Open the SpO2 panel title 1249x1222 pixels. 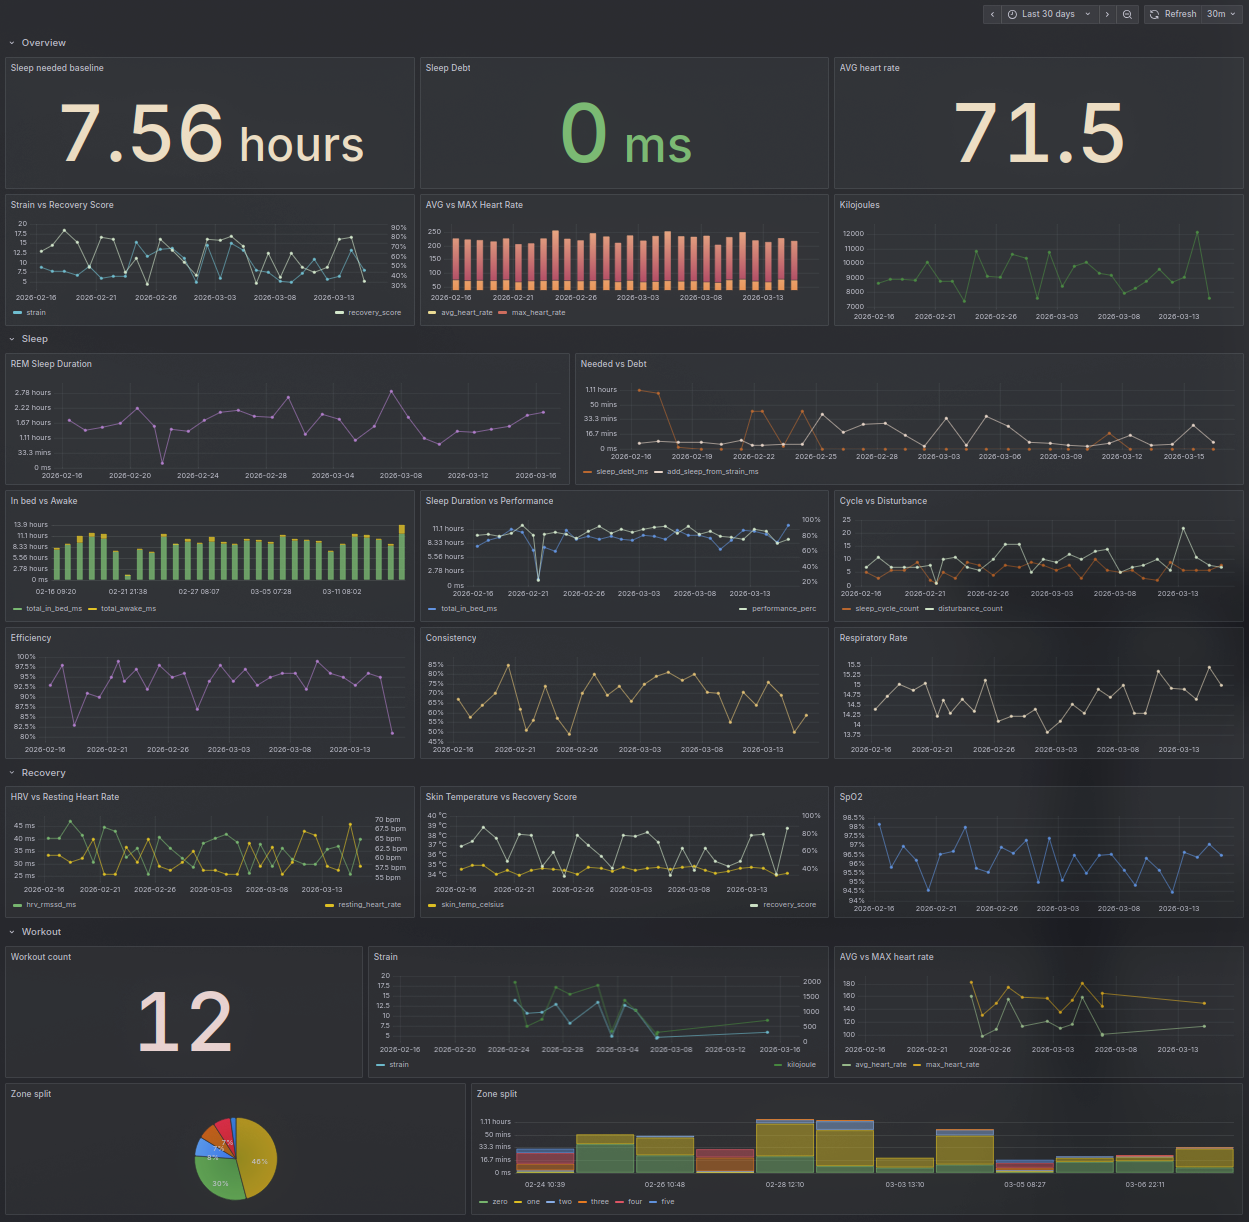[x=851, y=797]
